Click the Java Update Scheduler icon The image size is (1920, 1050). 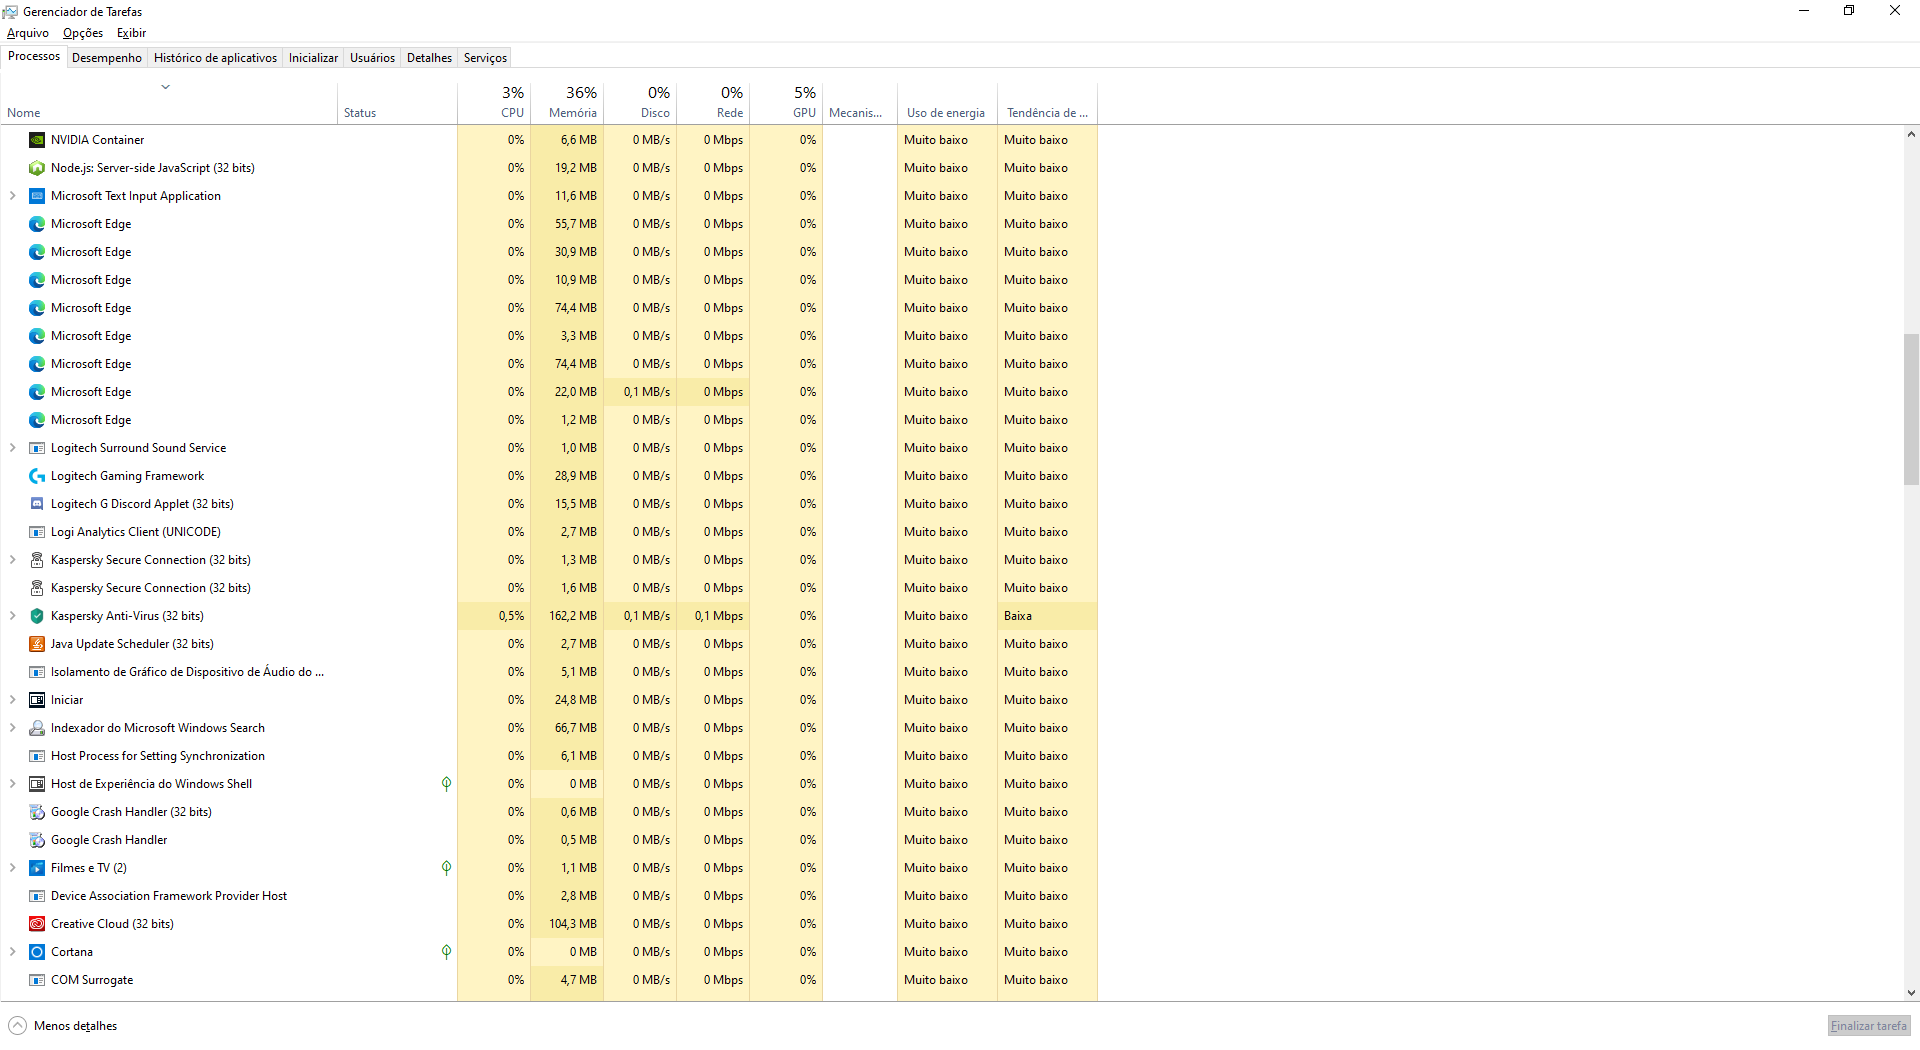coord(37,644)
